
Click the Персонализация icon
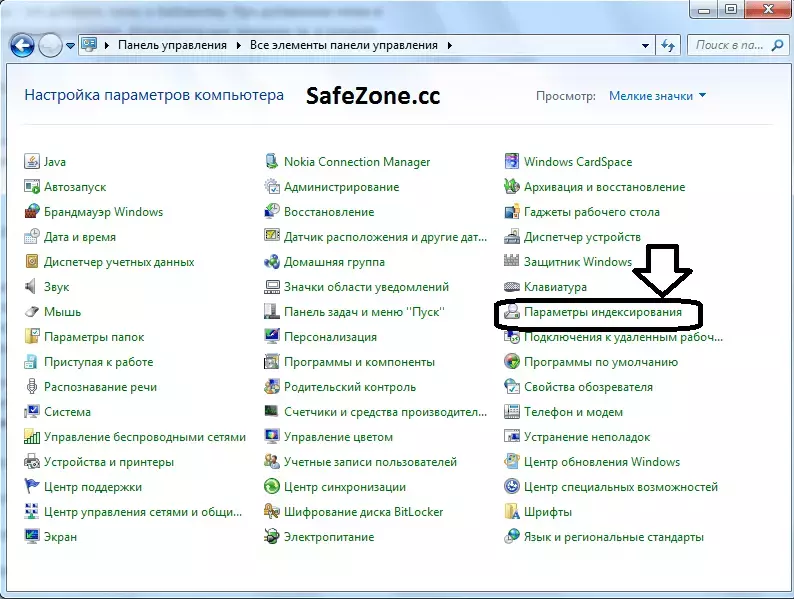pyautogui.click(x=272, y=337)
